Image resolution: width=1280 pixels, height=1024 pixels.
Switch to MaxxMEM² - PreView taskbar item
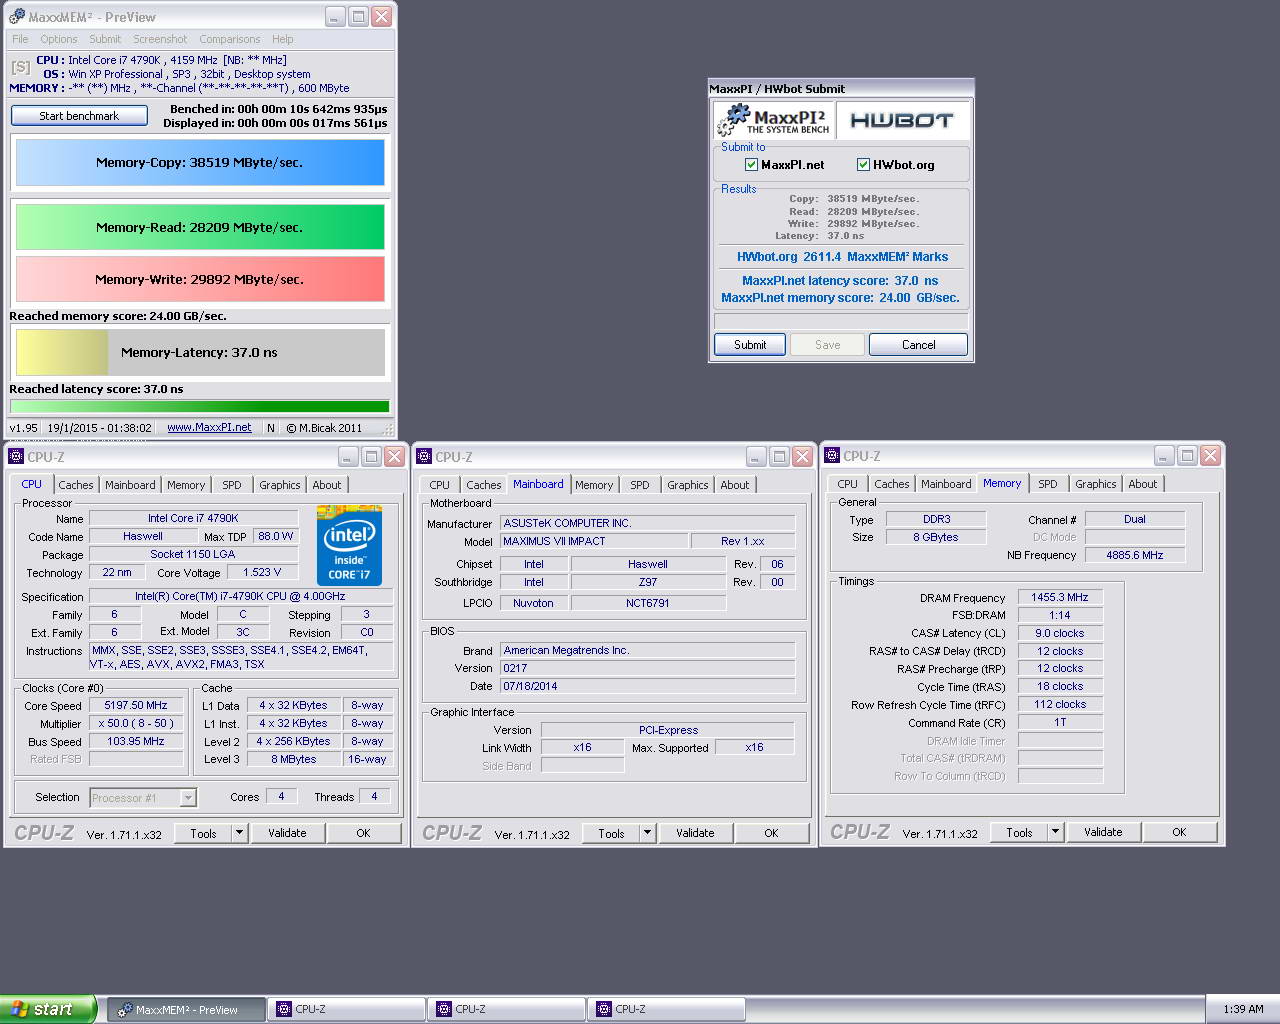tap(187, 1010)
